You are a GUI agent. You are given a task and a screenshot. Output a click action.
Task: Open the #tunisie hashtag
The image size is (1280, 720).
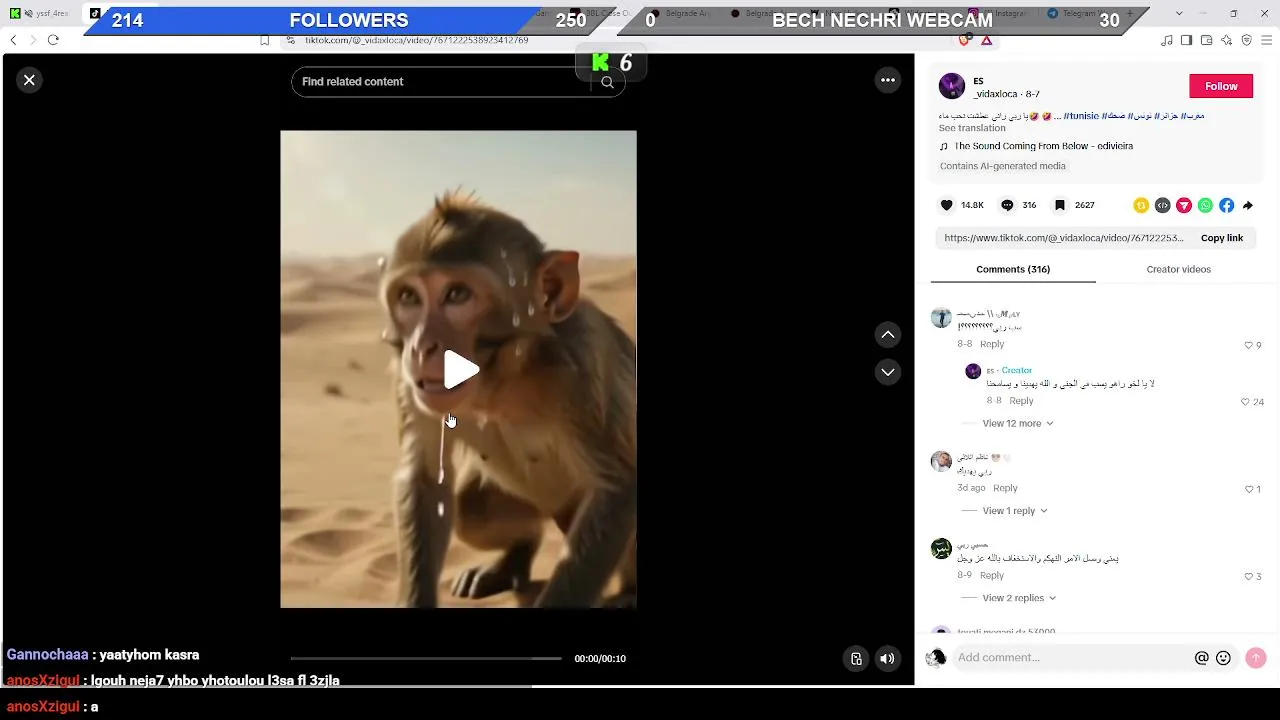coord(1080,116)
